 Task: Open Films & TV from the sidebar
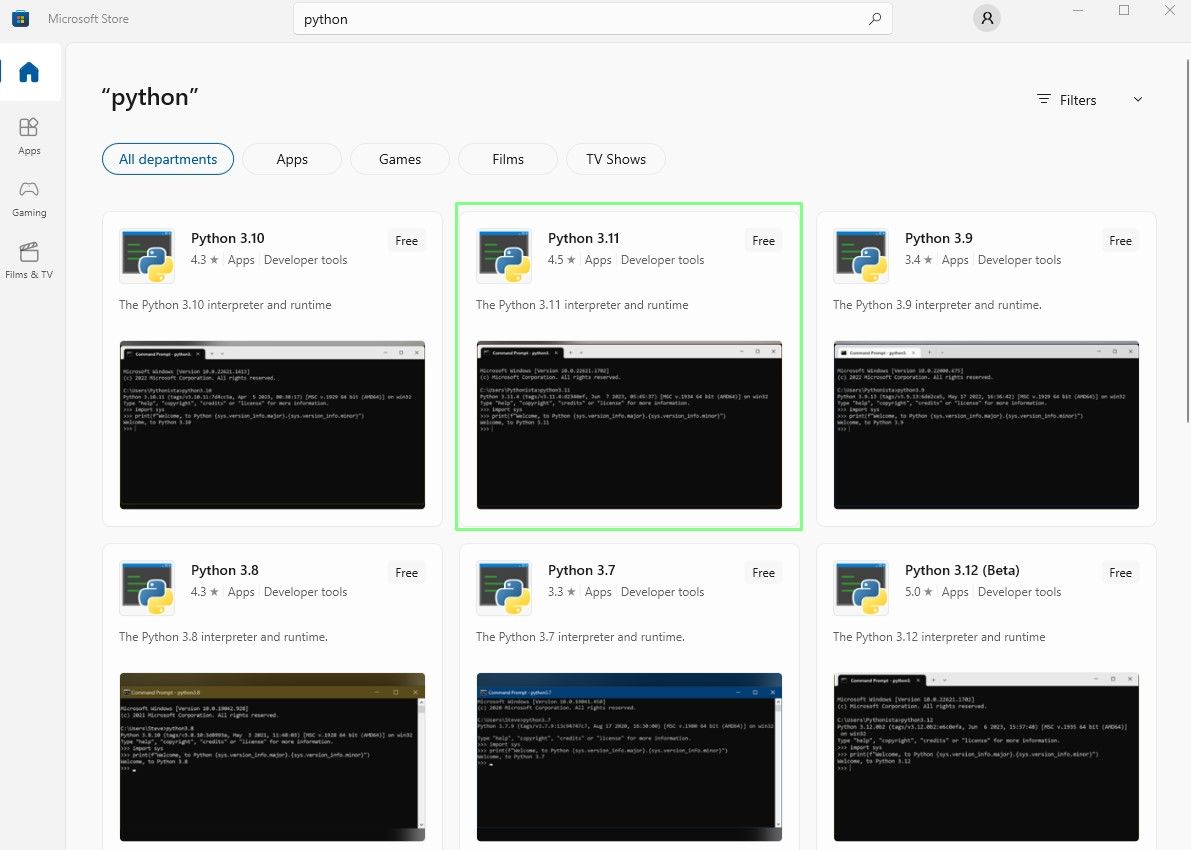pos(29,259)
